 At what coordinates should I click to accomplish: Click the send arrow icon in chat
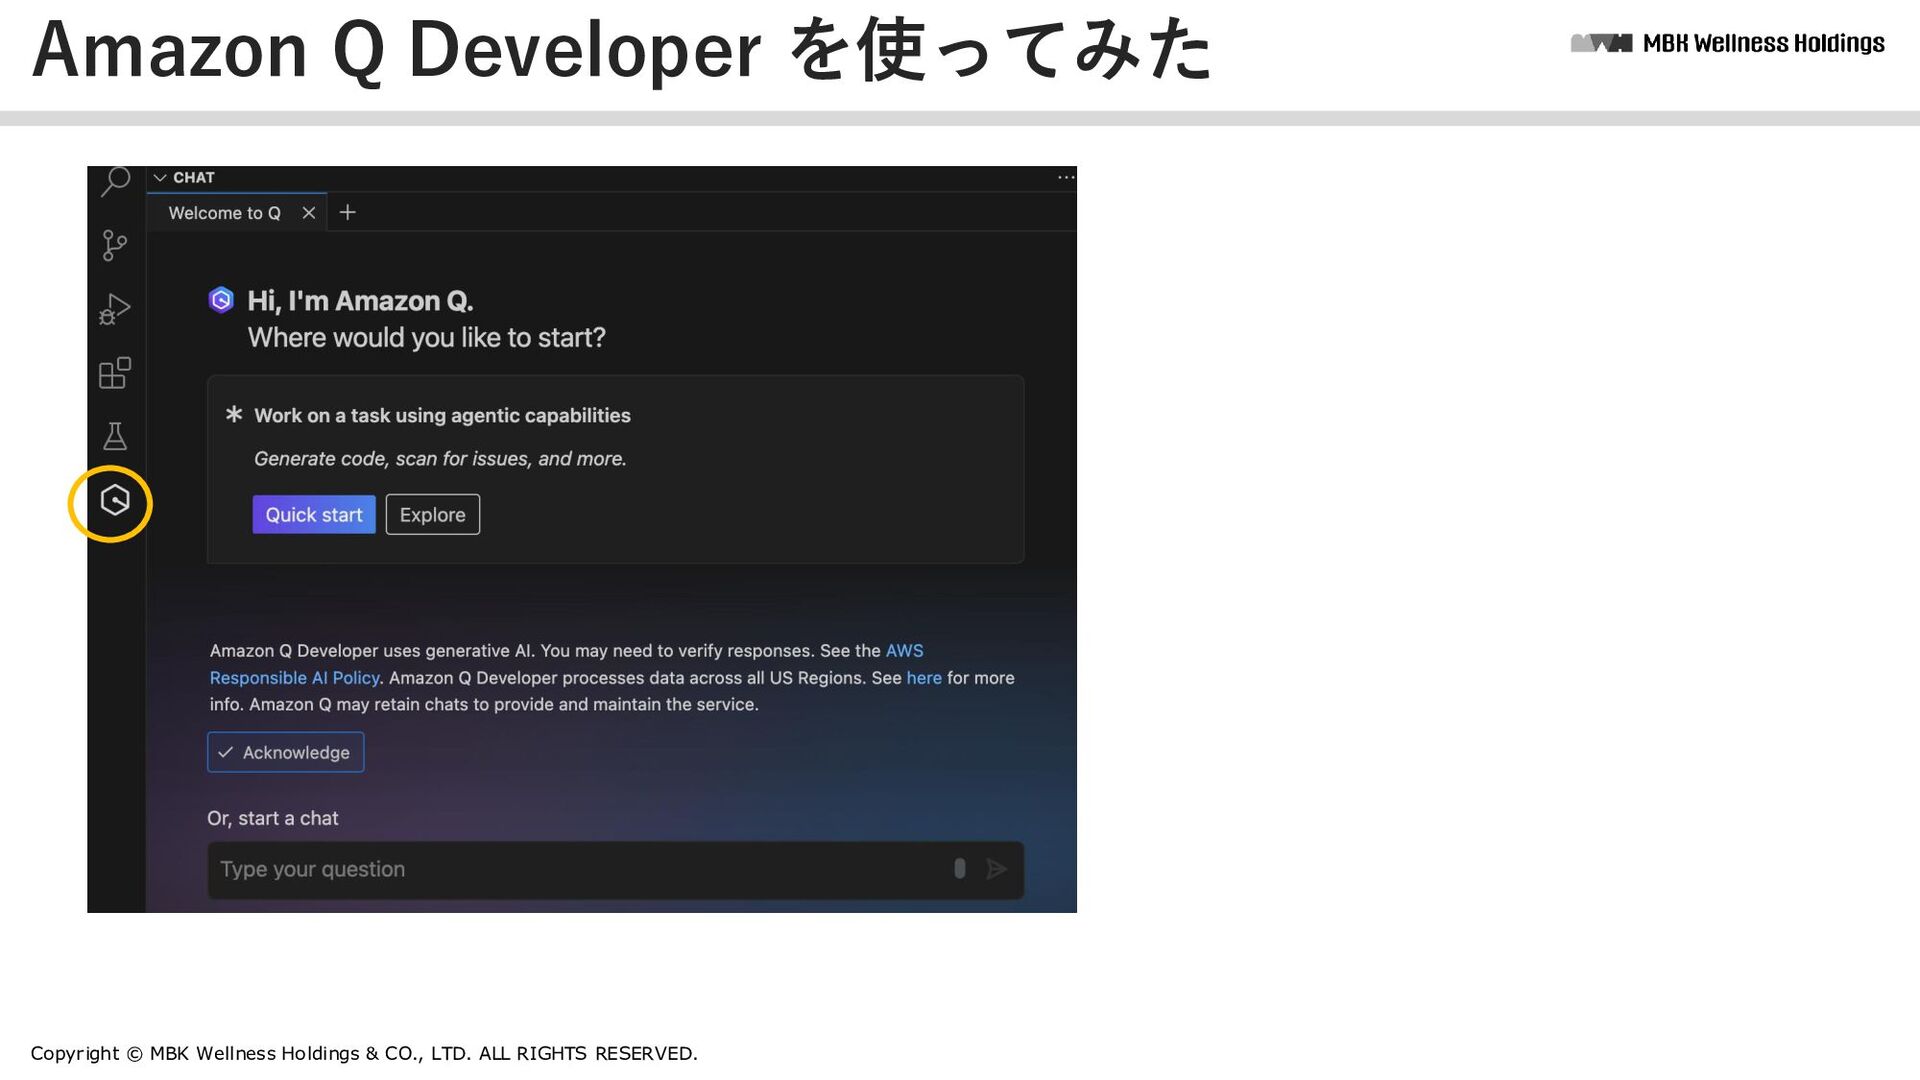(996, 869)
